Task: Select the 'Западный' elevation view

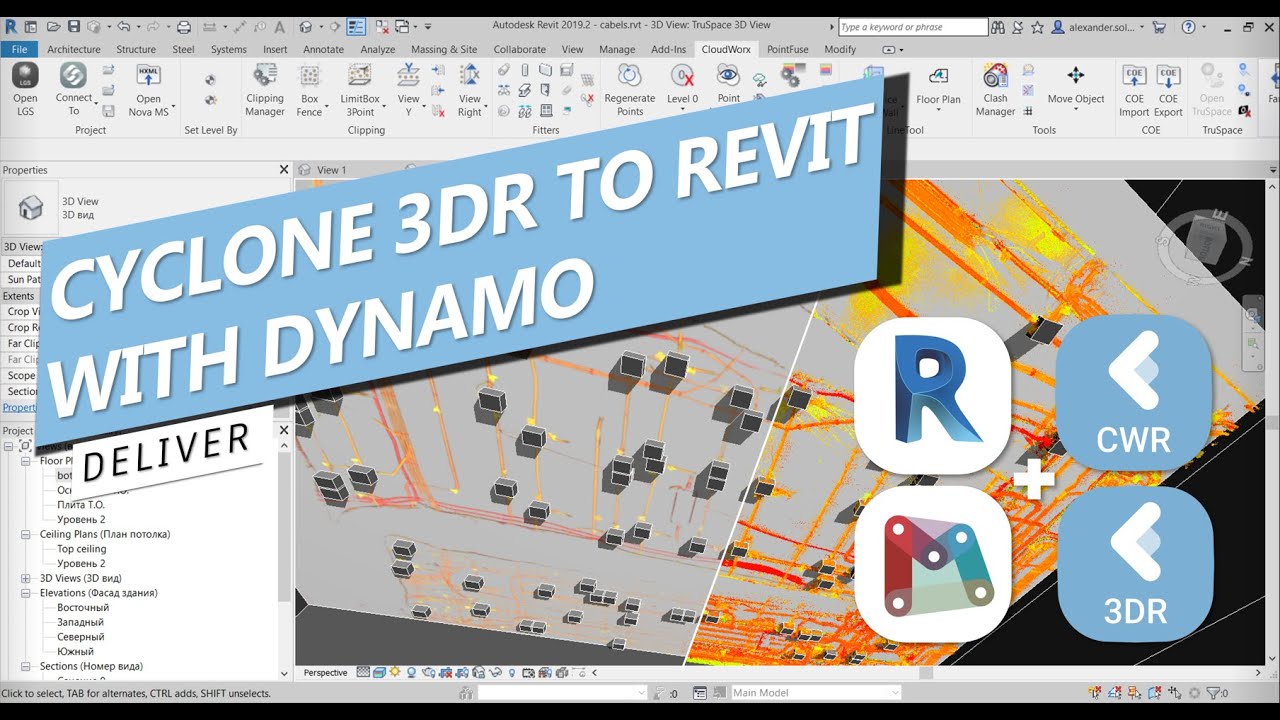Action: click(x=80, y=622)
